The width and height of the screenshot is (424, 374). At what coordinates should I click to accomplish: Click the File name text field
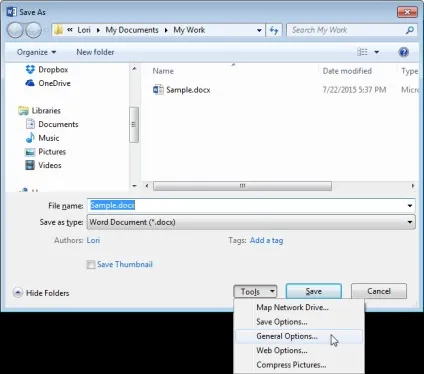247,206
